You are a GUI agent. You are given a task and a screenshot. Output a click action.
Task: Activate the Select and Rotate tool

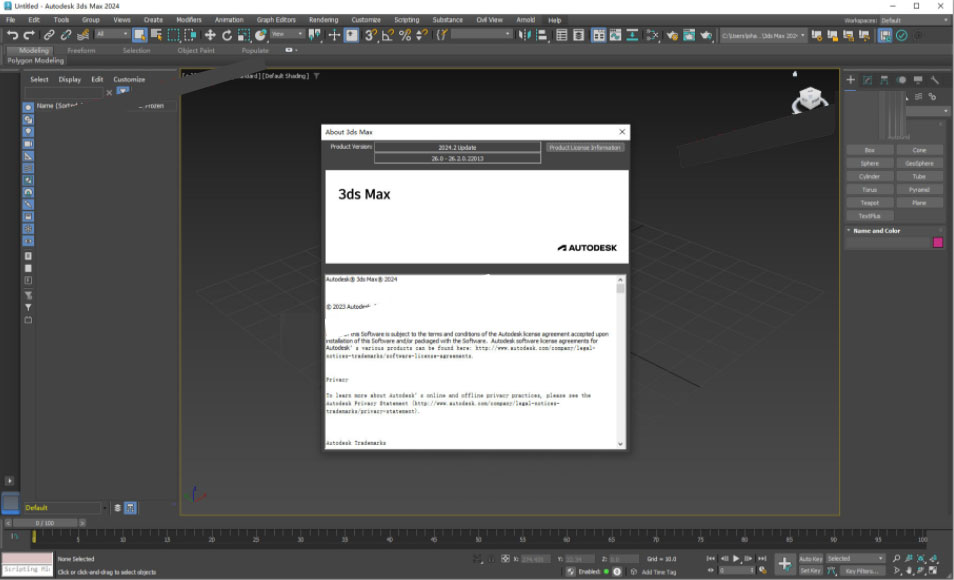coord(227,35)
